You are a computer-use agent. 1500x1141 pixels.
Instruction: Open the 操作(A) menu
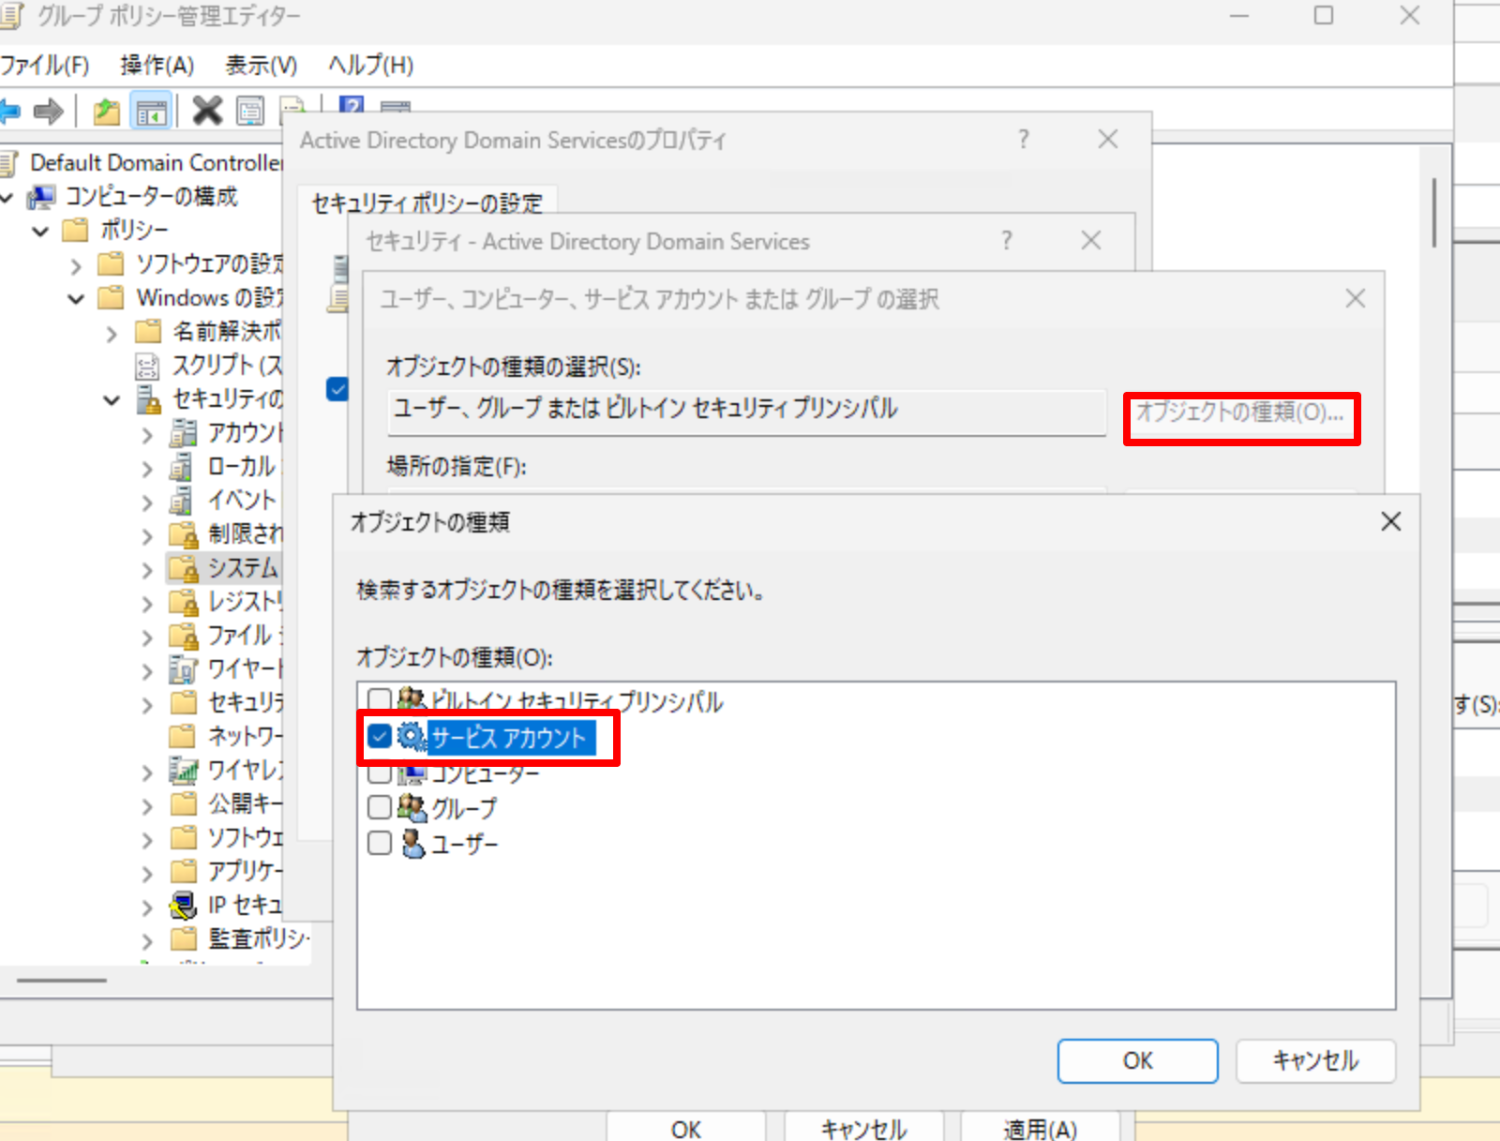pos(157,66)
